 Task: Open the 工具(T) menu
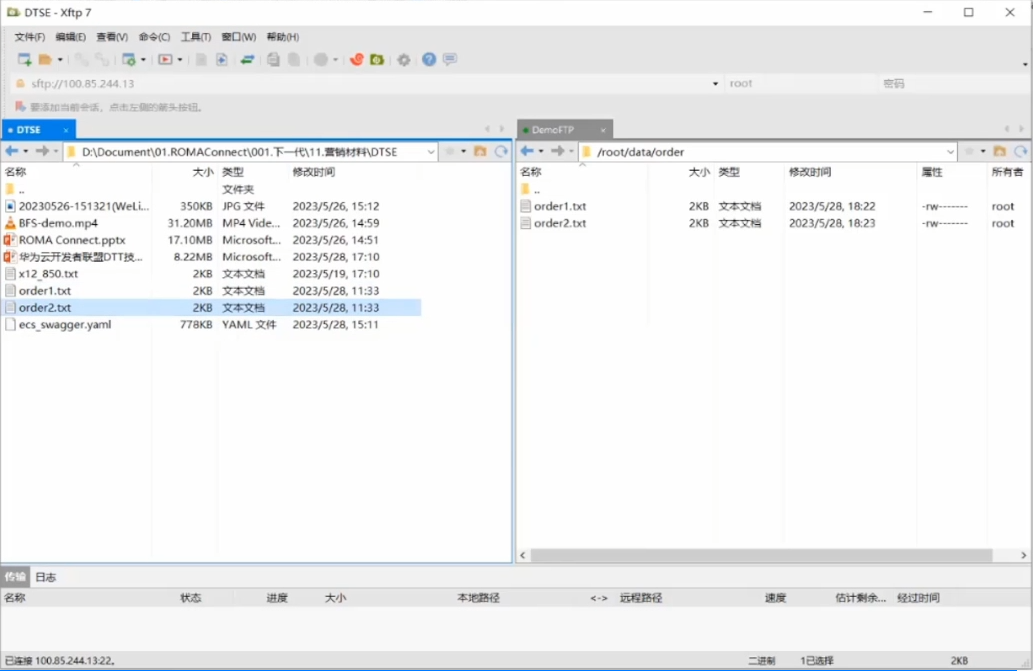[196, 37]
